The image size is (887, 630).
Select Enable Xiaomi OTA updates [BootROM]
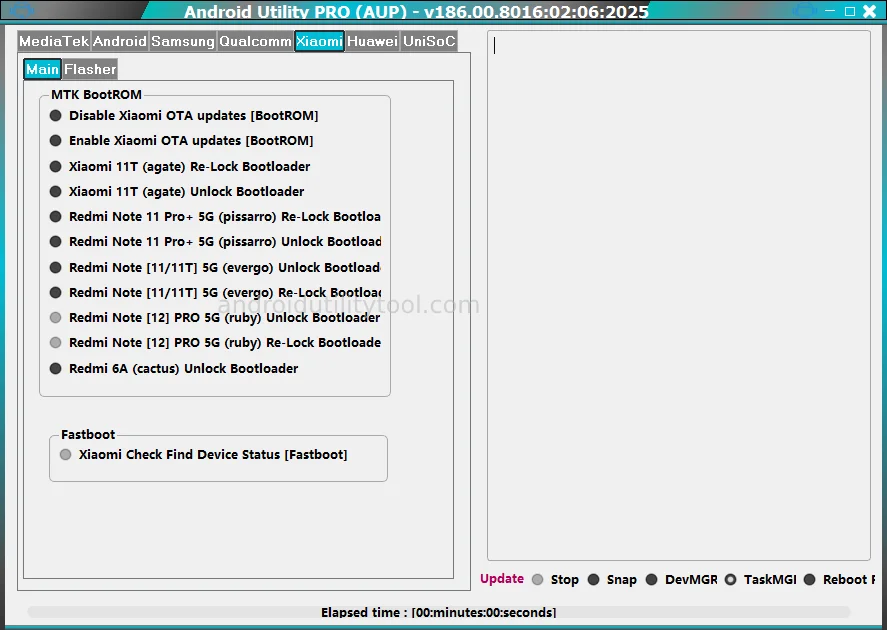pyautogui.click(x=182, y=140)
